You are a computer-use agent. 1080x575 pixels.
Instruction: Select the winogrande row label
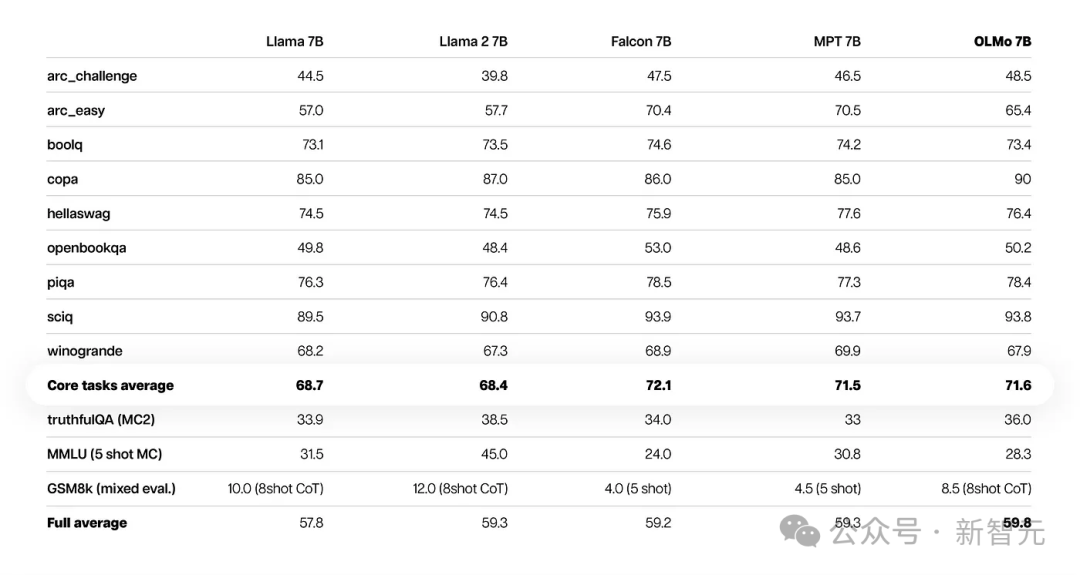85,351
